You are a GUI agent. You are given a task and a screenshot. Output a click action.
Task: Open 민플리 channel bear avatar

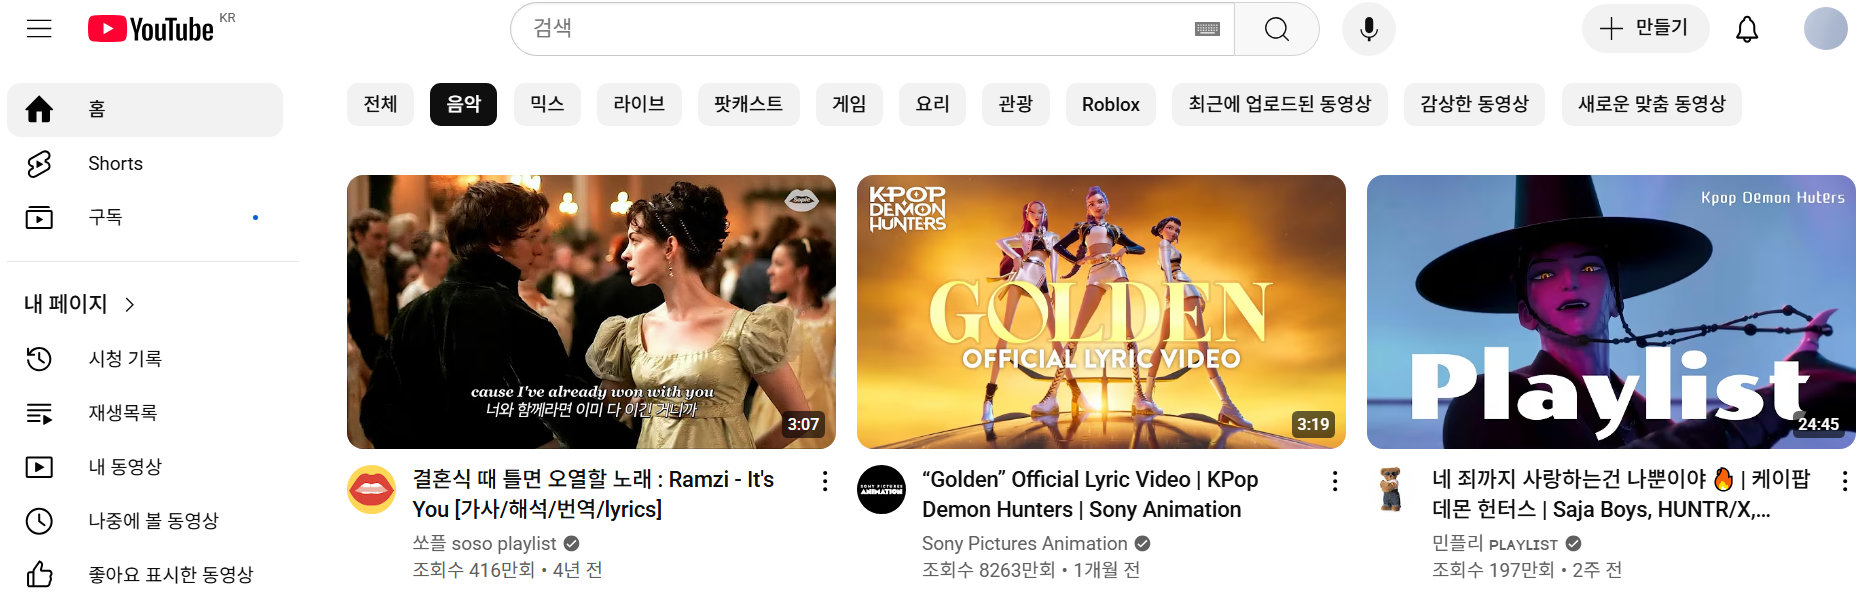(1391, 489)
